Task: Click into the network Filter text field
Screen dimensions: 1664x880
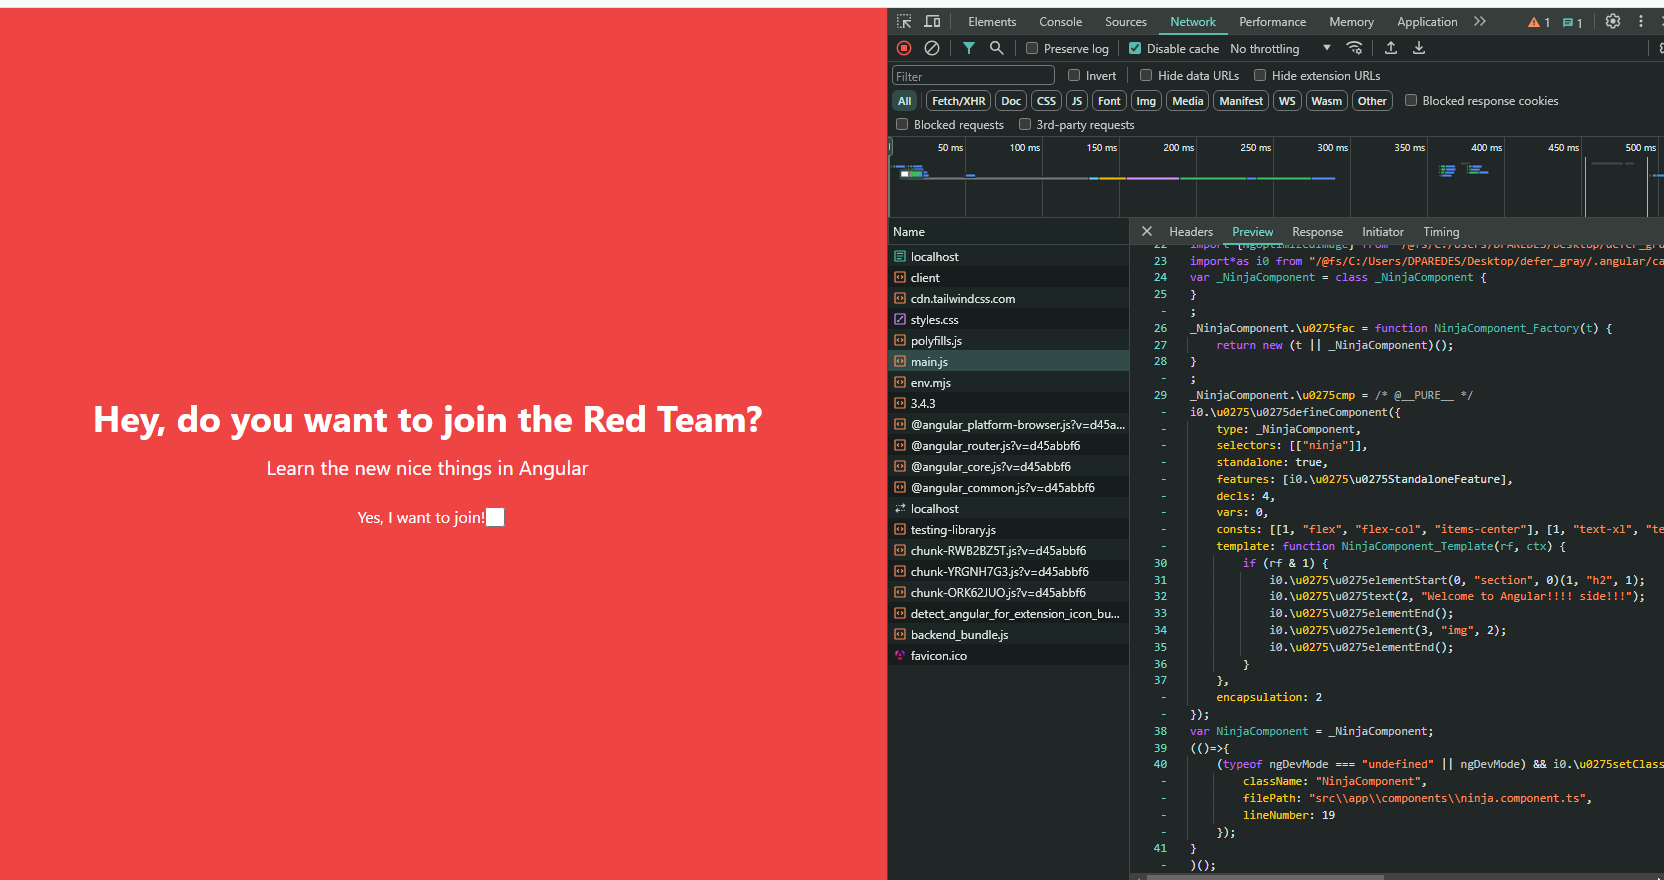Action: pos(973,76)
